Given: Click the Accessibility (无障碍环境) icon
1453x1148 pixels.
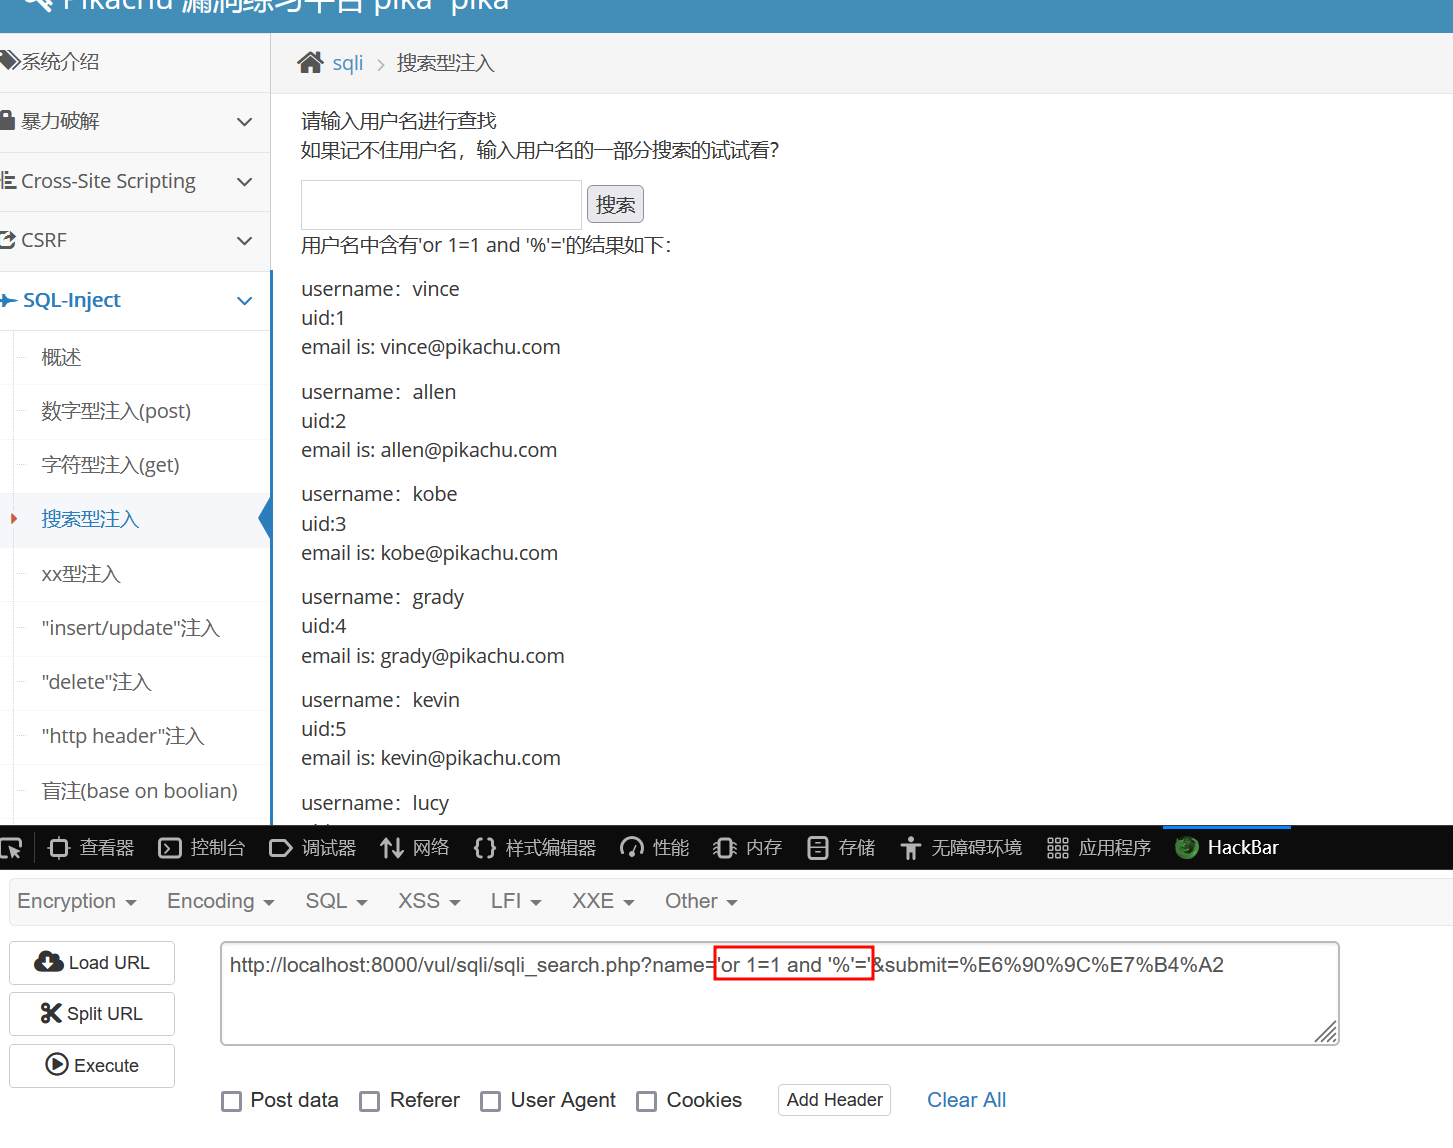Looking at the screenshot, I should coord(910,848).
